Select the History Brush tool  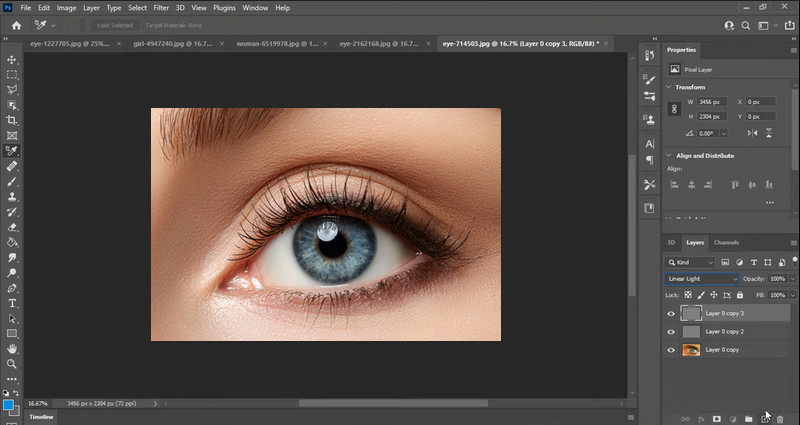[x=12, y=212]
